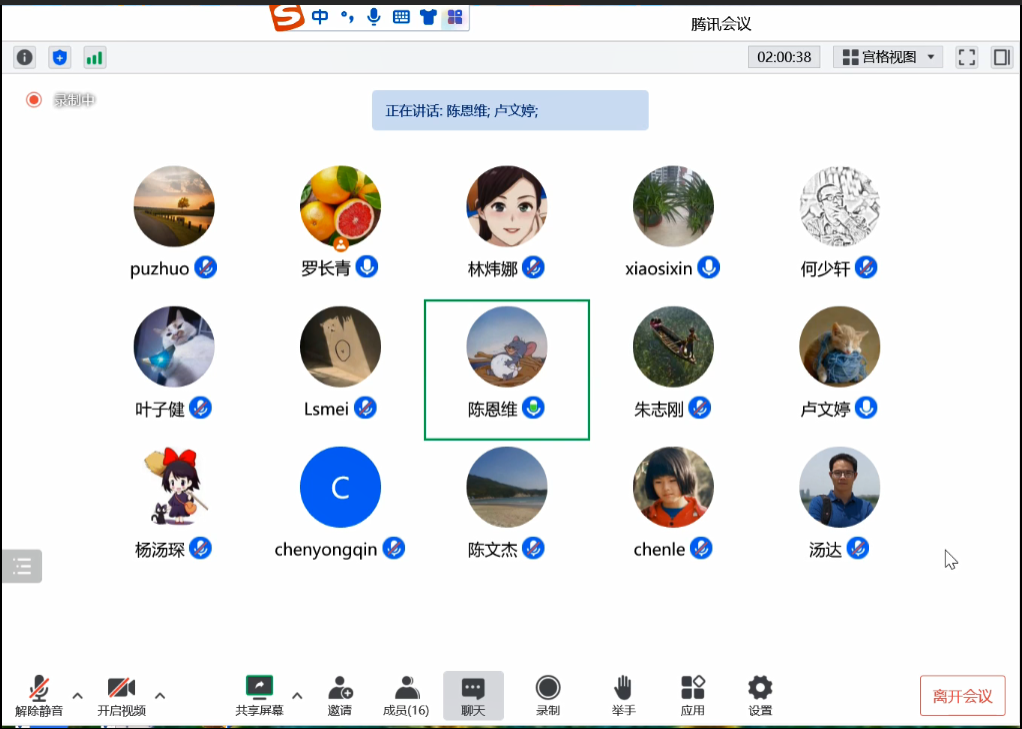Viewport: 1022px width, 729px height.
Task: Raise hand with 举手 button
Action: coord(623,695)
